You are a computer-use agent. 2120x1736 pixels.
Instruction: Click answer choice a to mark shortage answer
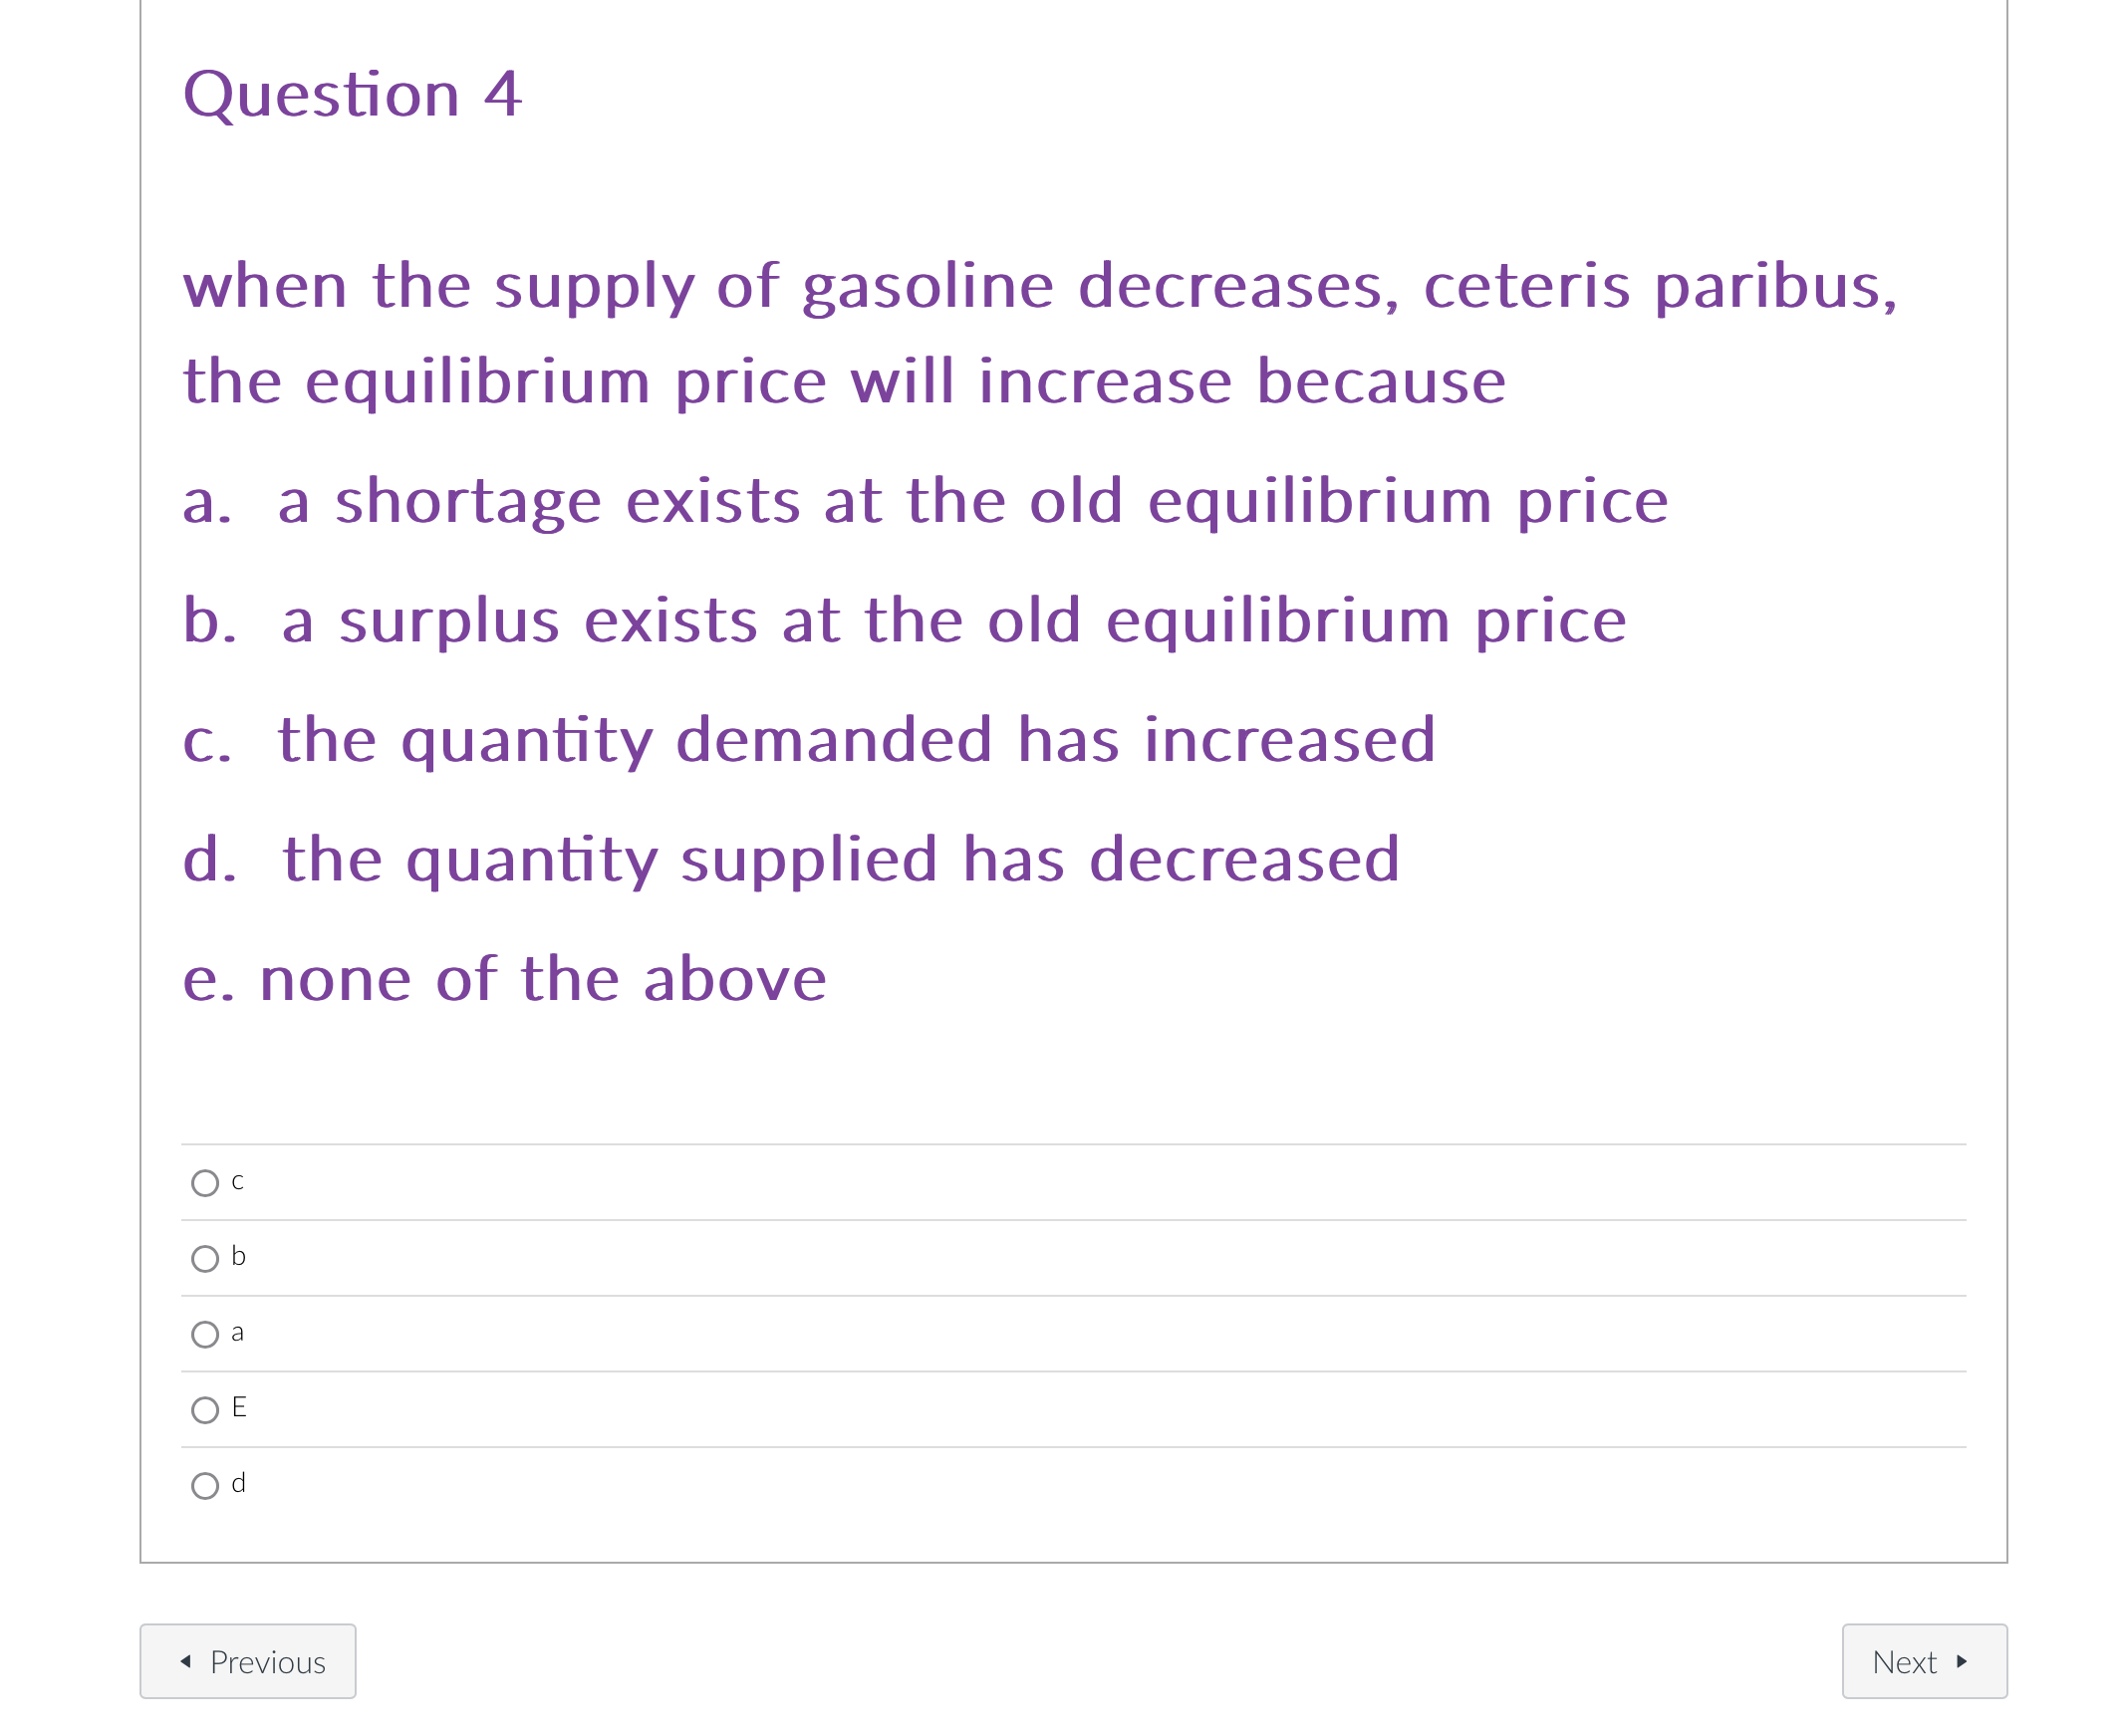[205, 1334]
